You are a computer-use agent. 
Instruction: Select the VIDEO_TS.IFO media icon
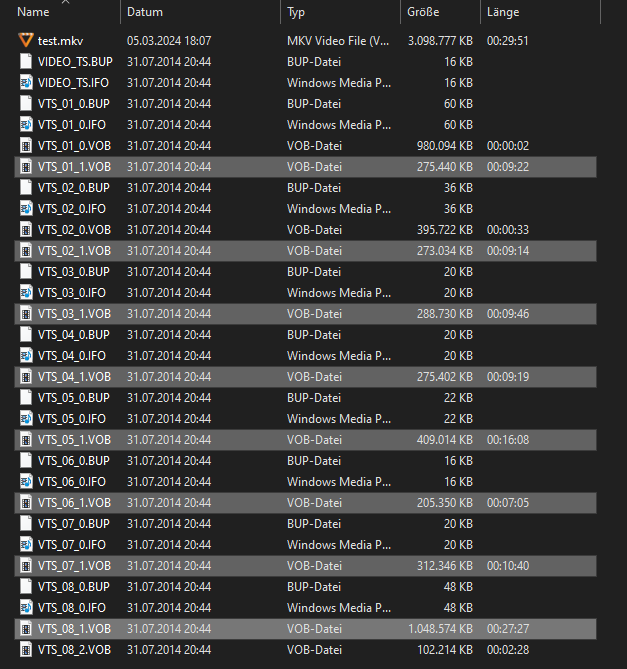tap(26, 83)
